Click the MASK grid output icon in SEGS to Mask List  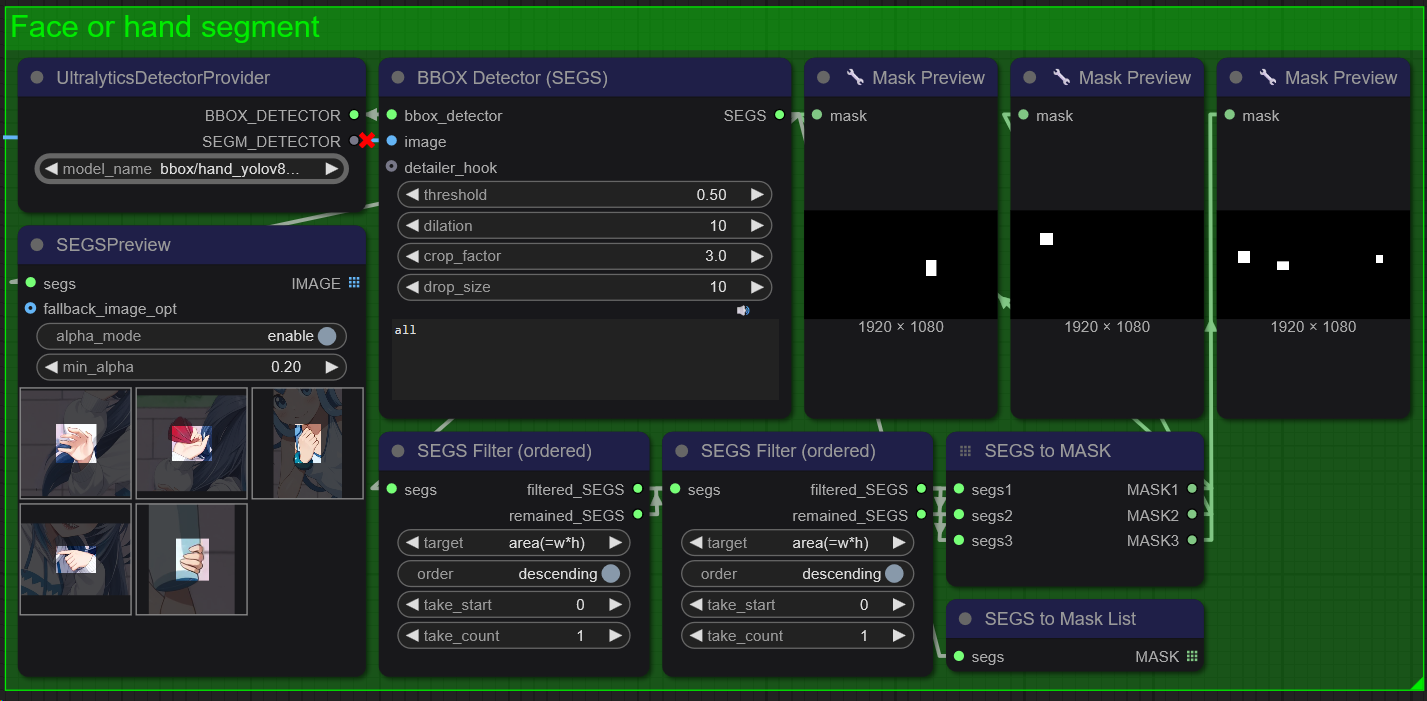point(1192,657)
